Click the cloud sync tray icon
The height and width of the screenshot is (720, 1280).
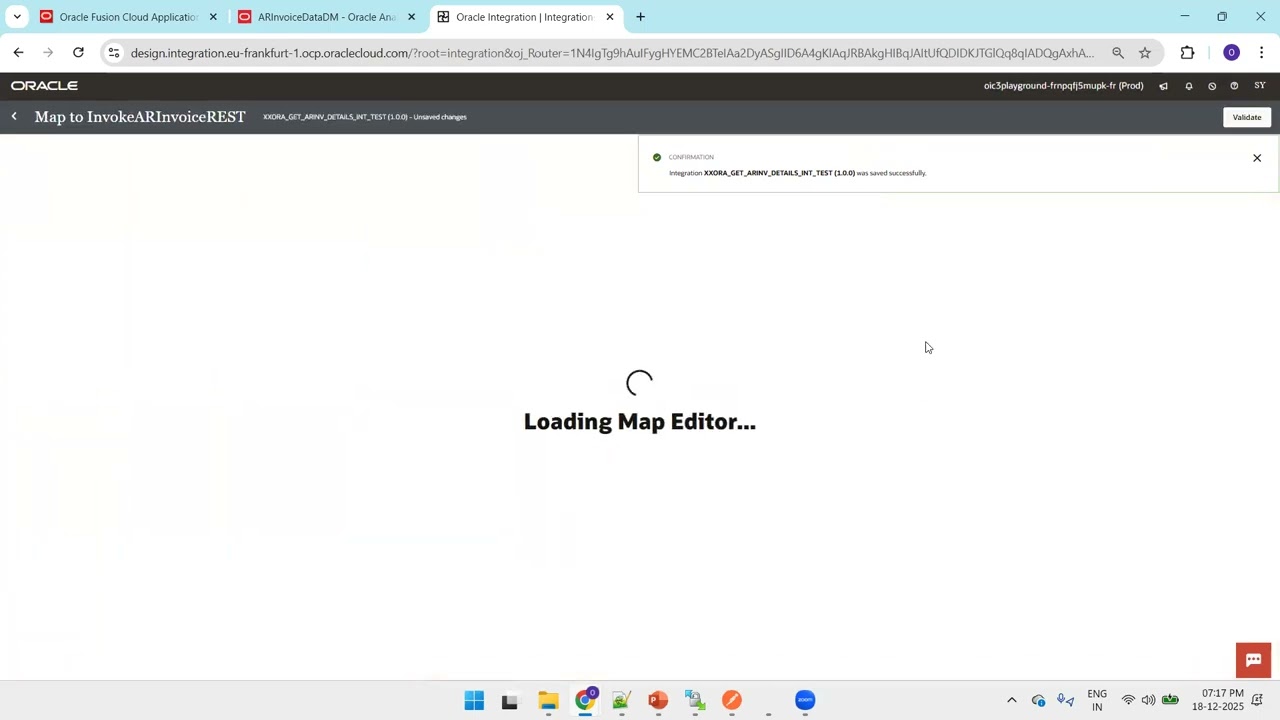[1038, 701]
